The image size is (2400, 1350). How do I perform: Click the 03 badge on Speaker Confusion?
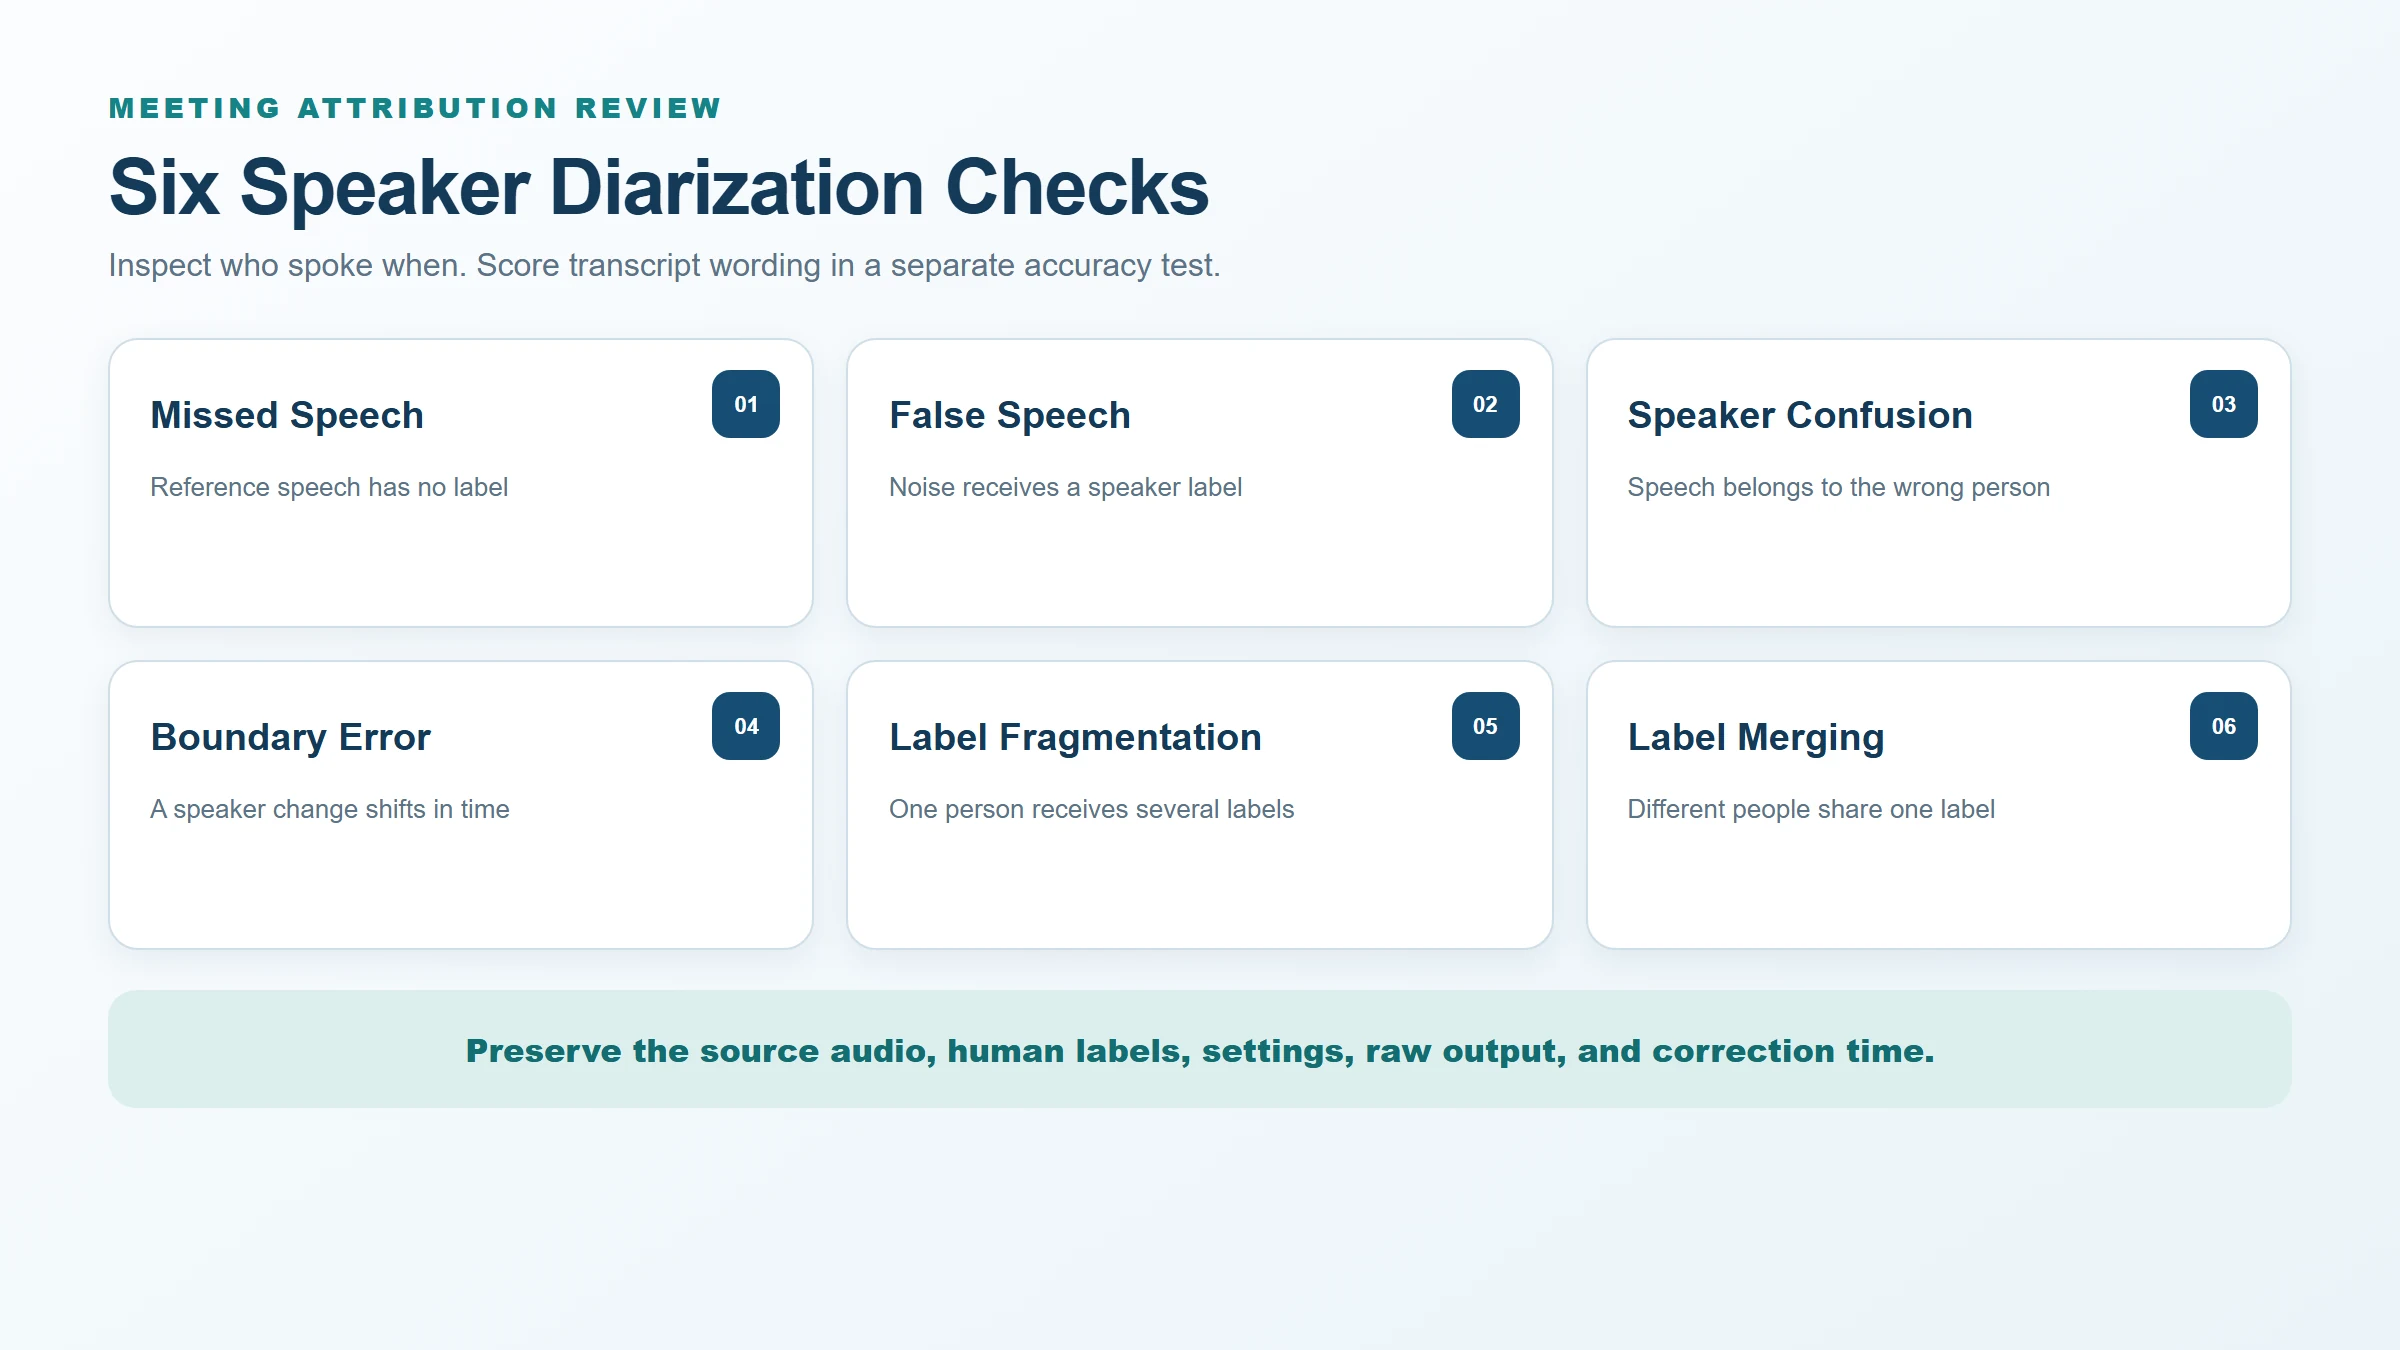click(2223, 404)
